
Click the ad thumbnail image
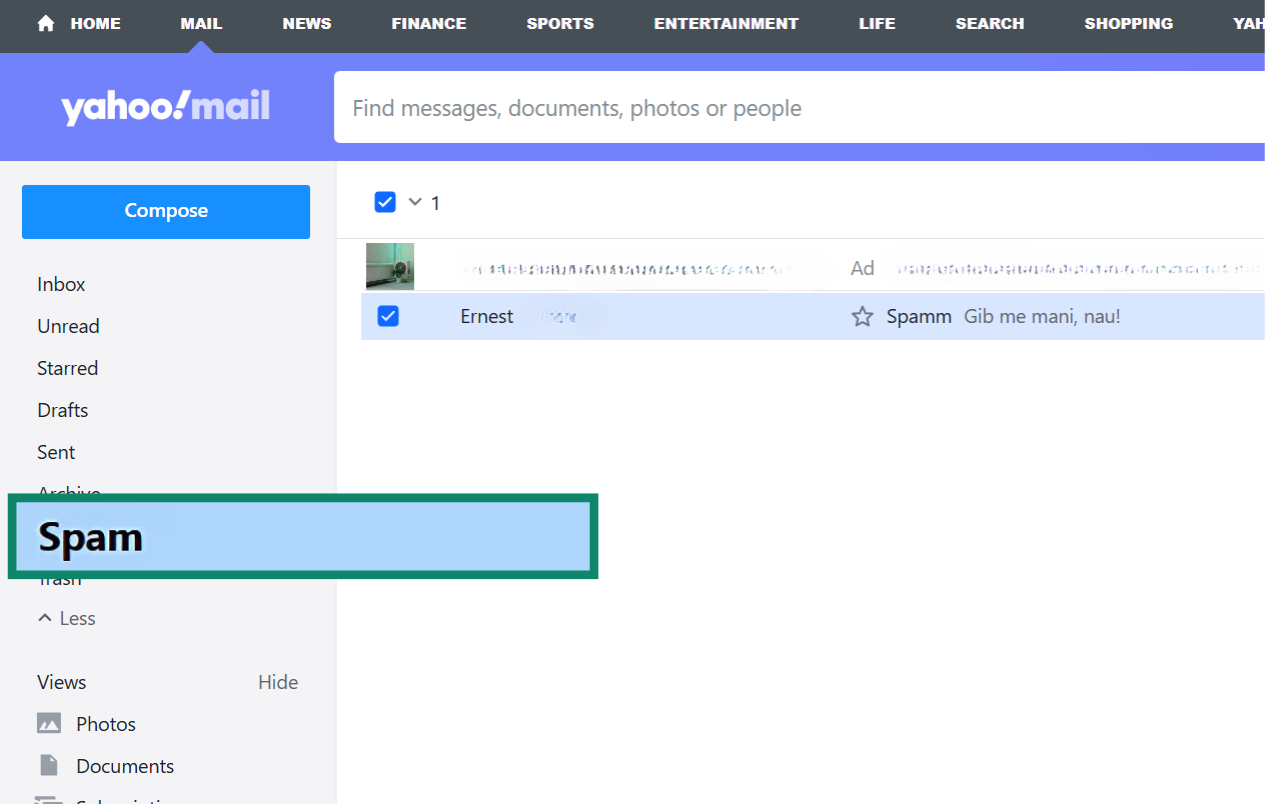coord(389,266)
